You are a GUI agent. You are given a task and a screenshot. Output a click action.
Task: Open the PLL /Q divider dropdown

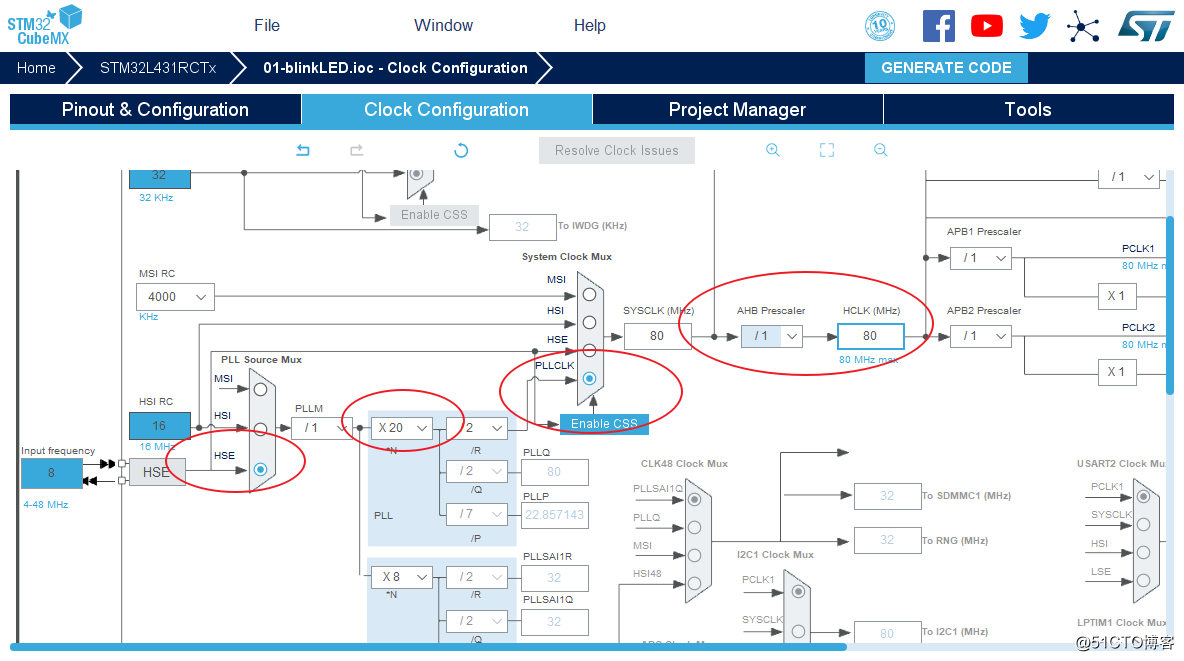pos(477,471)
